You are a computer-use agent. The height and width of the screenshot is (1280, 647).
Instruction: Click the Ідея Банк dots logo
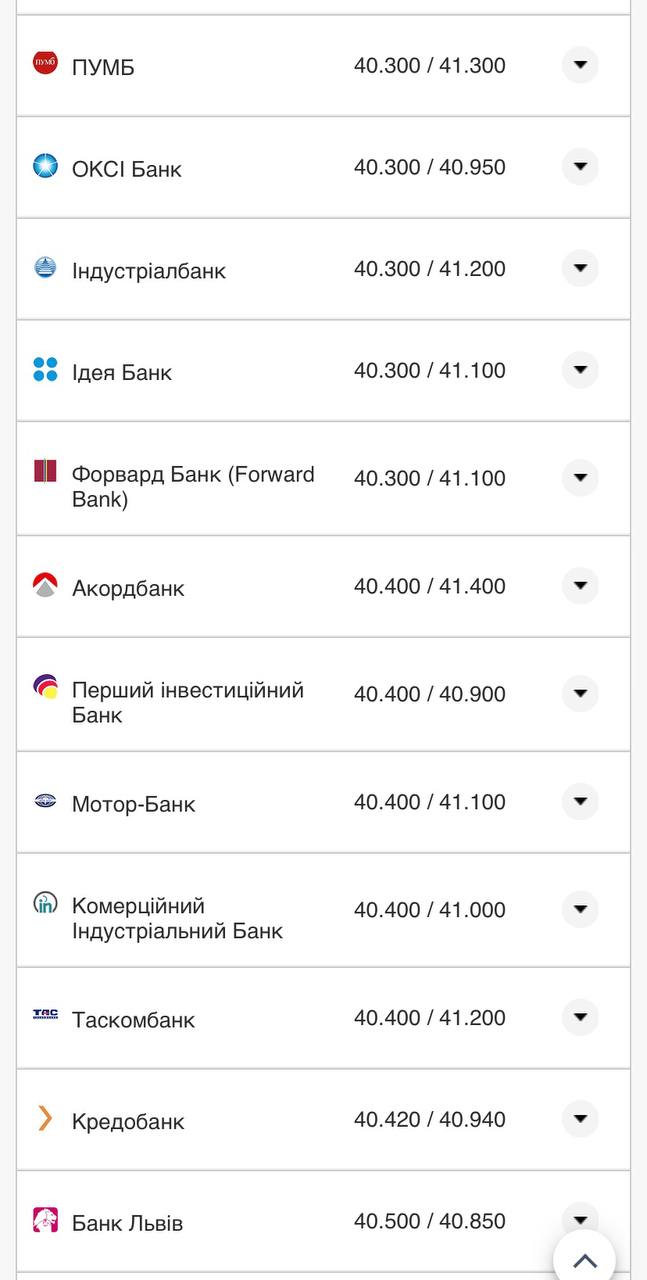(44, 366)
